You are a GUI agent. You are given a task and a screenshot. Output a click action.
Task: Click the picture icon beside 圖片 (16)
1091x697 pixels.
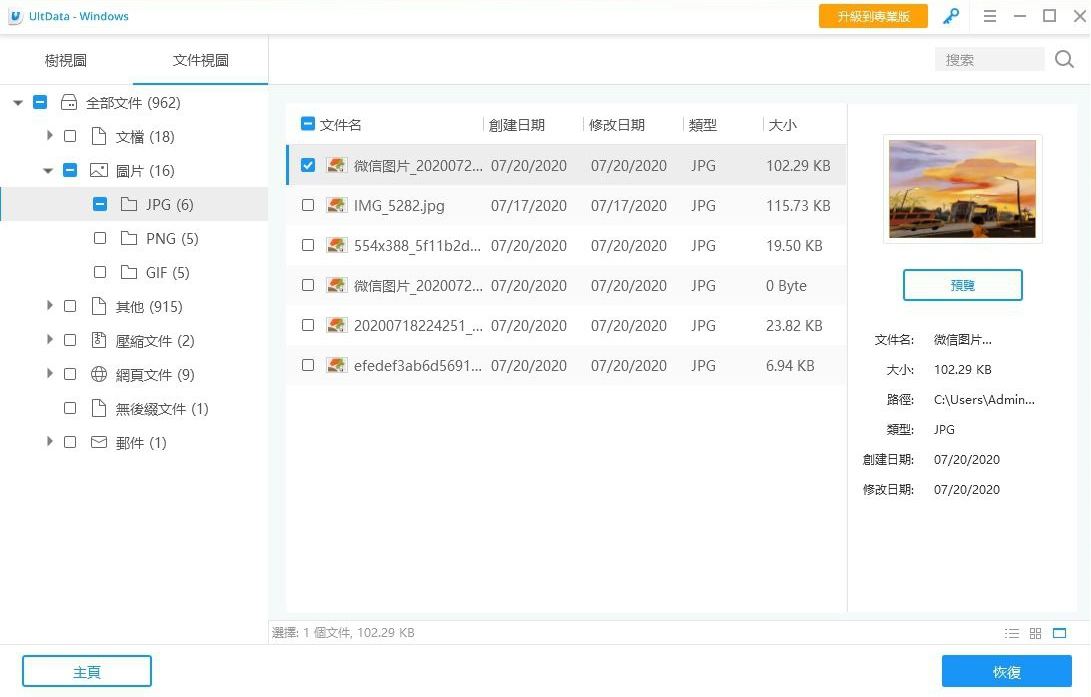point(99,170)
